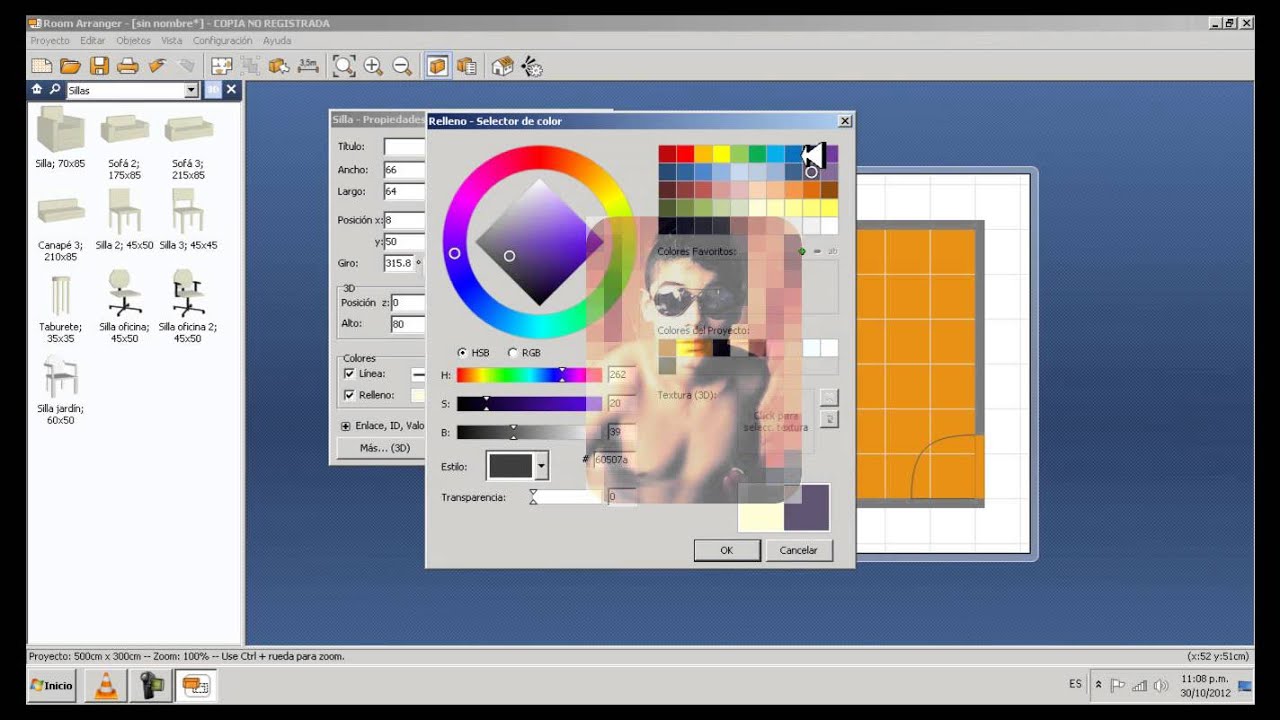Viewport: 1280px width, 720px height.
Task: Open the Estilo fill style dropdown
Action: (542, 466)
